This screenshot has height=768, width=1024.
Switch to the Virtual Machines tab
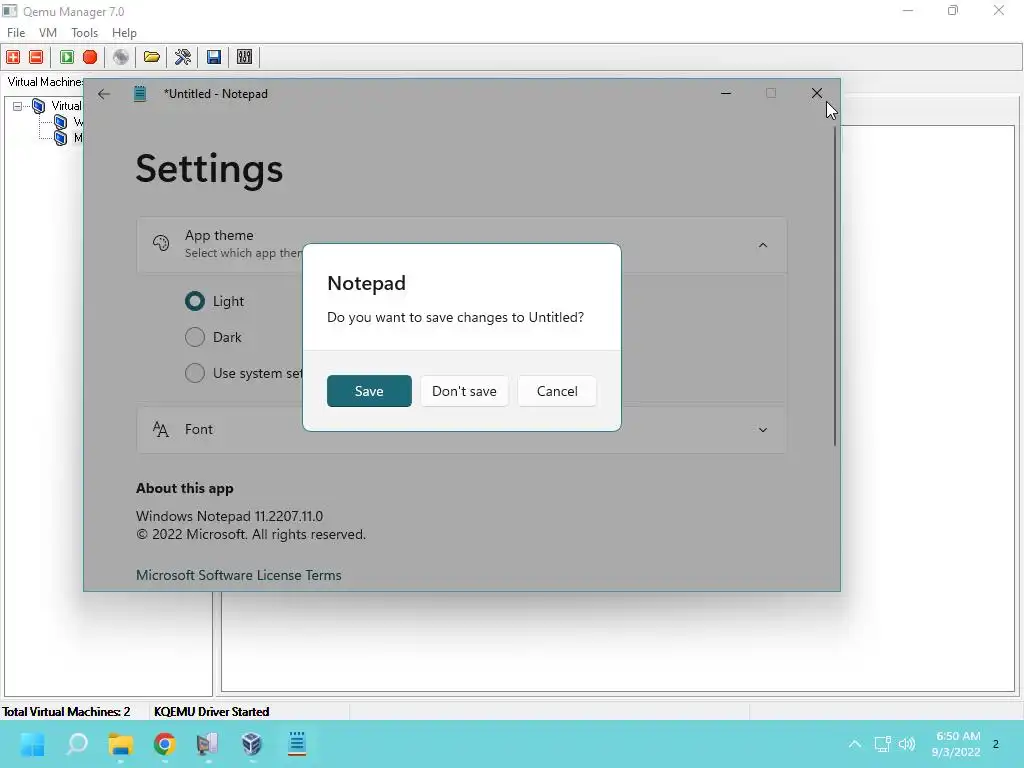(44, 82)
